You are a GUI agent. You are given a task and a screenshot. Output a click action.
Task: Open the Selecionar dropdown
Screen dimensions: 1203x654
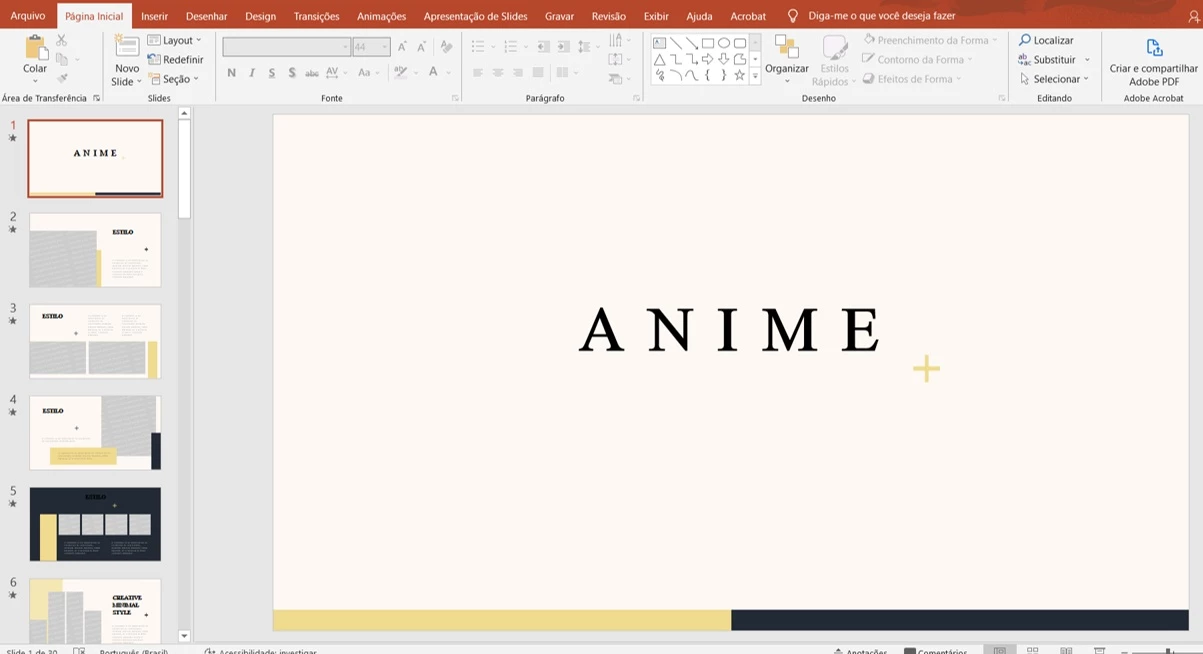[1055, 79]
